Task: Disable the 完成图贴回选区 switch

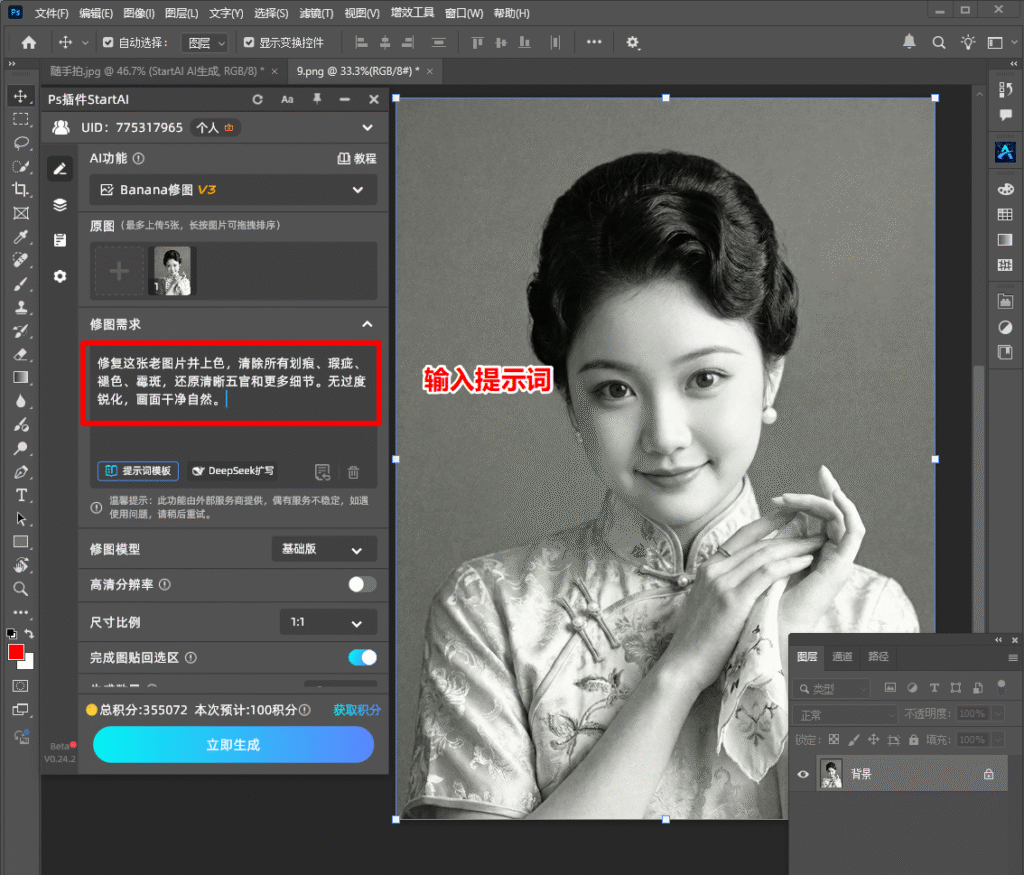Action: tap(362, 658)
